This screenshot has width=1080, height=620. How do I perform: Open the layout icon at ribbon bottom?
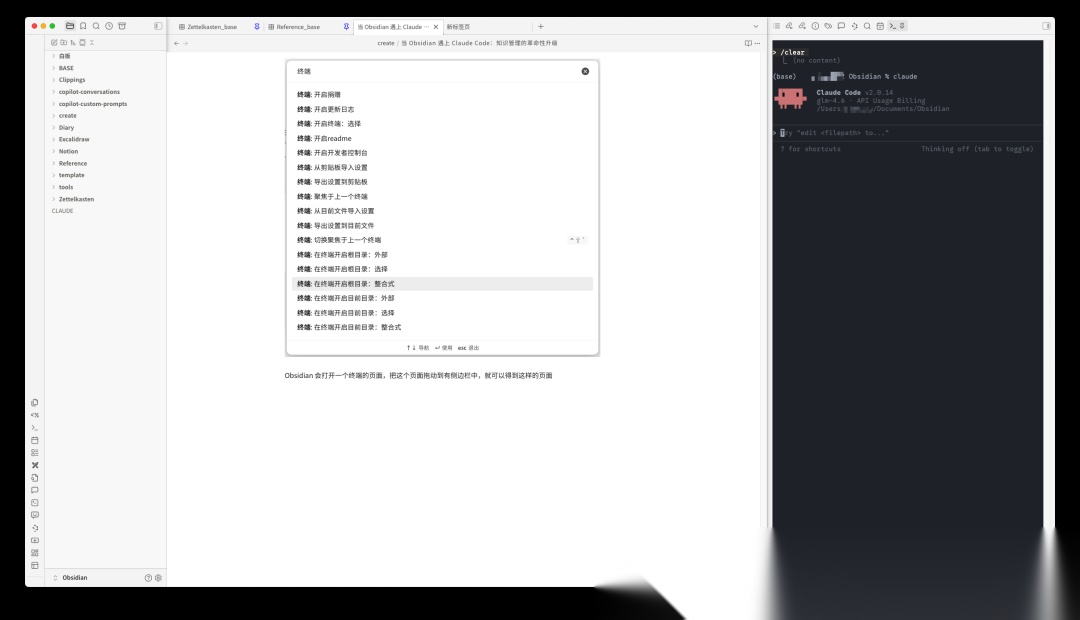[34, 566]
